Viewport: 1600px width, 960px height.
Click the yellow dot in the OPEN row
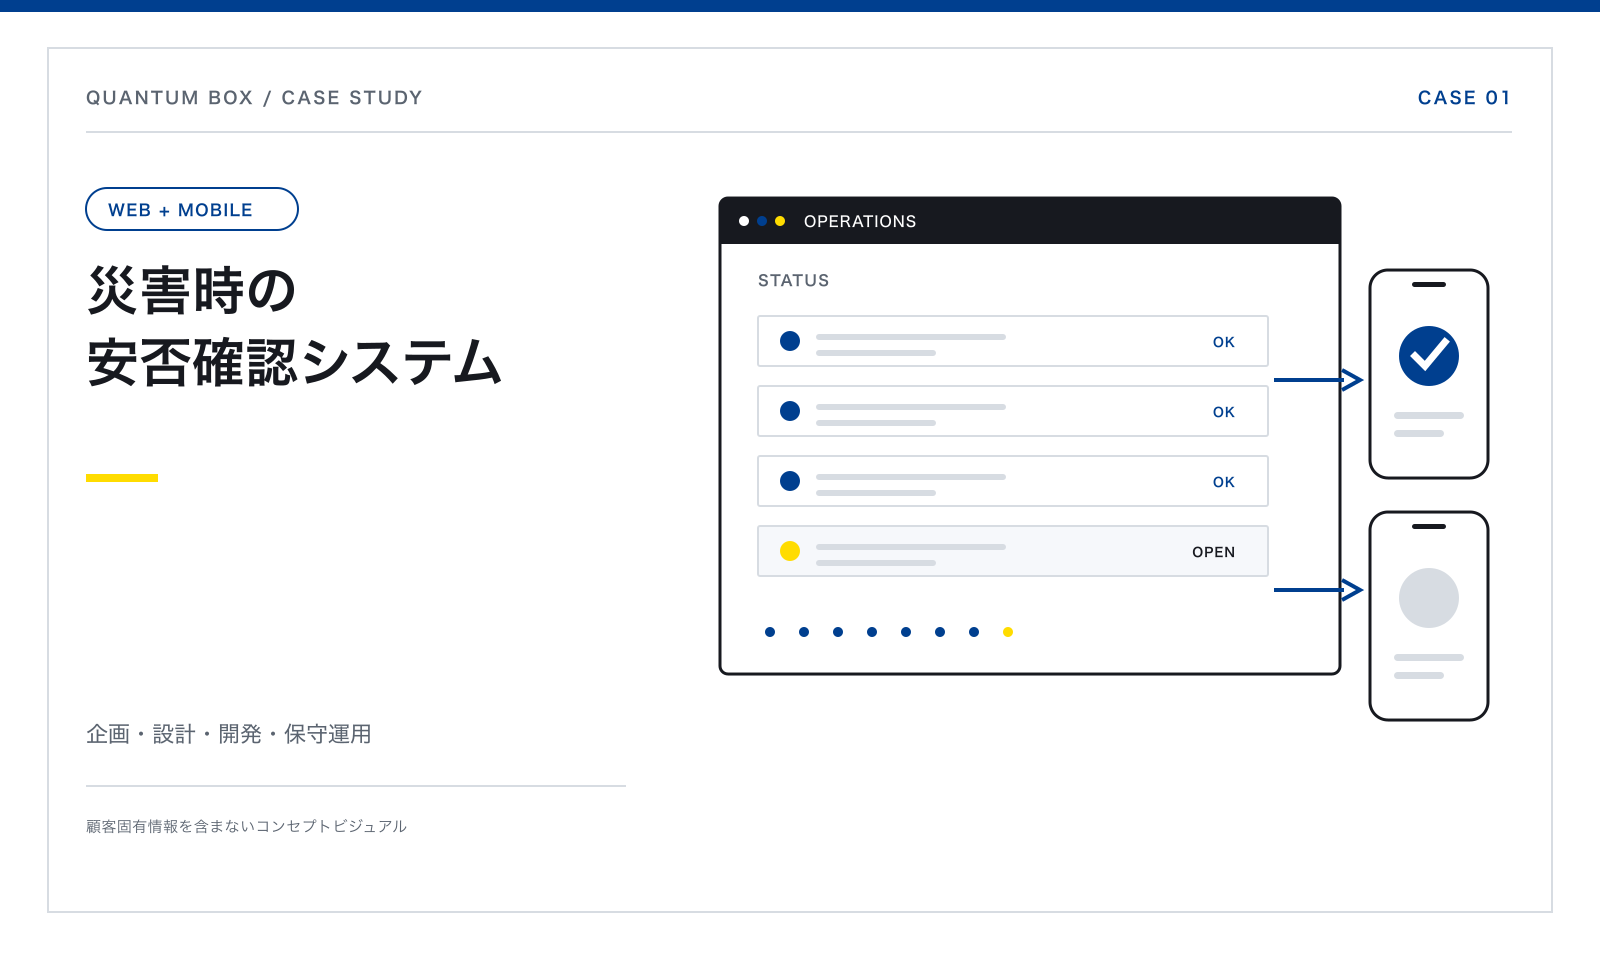(790, 551)
